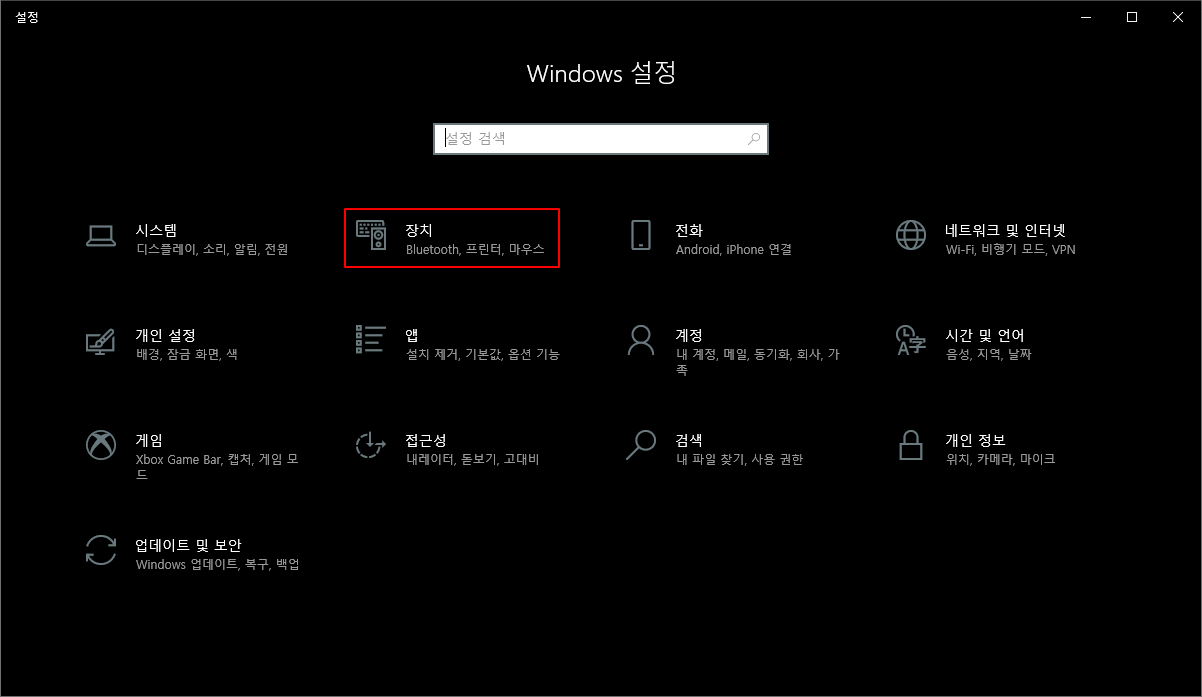Click 배경, 잠금 화면, 색 description

tap(187, 355)
